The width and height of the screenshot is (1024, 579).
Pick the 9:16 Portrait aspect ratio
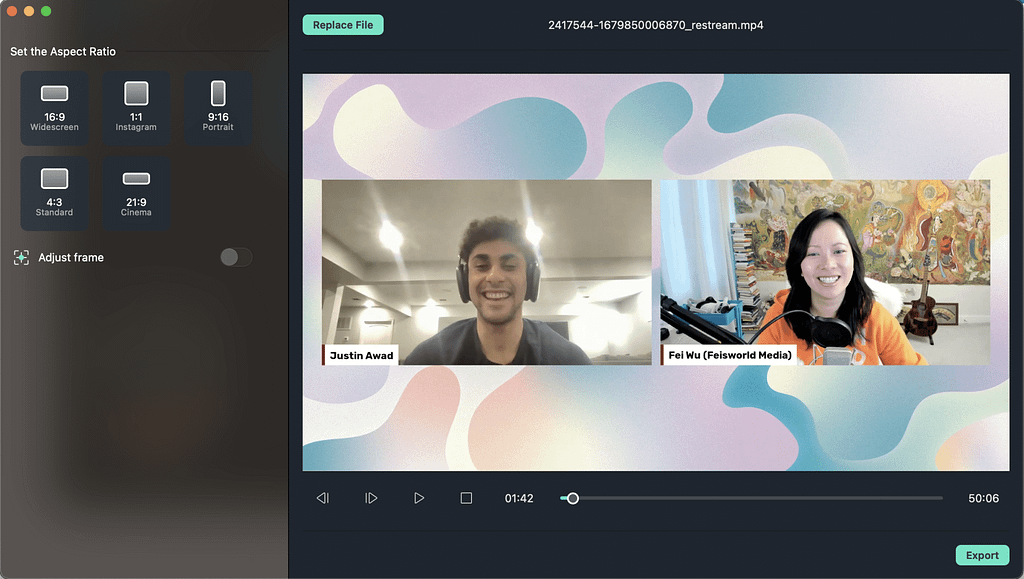coord(218,108)
